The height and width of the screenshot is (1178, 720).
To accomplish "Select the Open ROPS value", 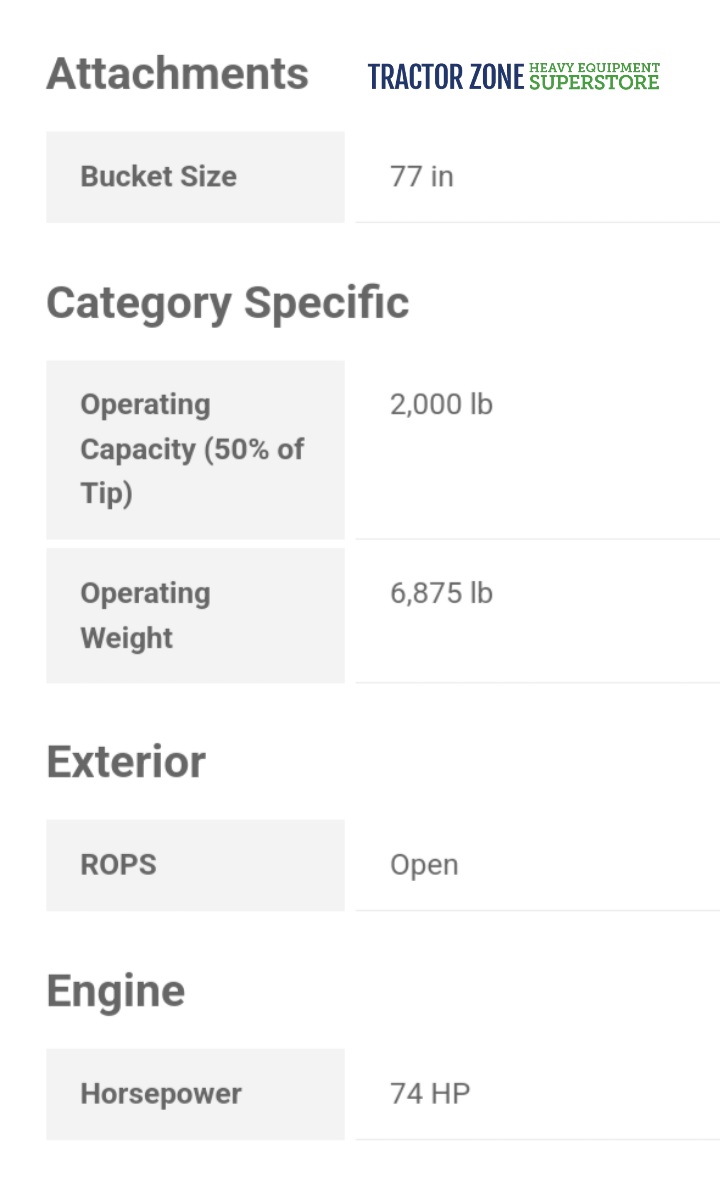I will point(424,865).
